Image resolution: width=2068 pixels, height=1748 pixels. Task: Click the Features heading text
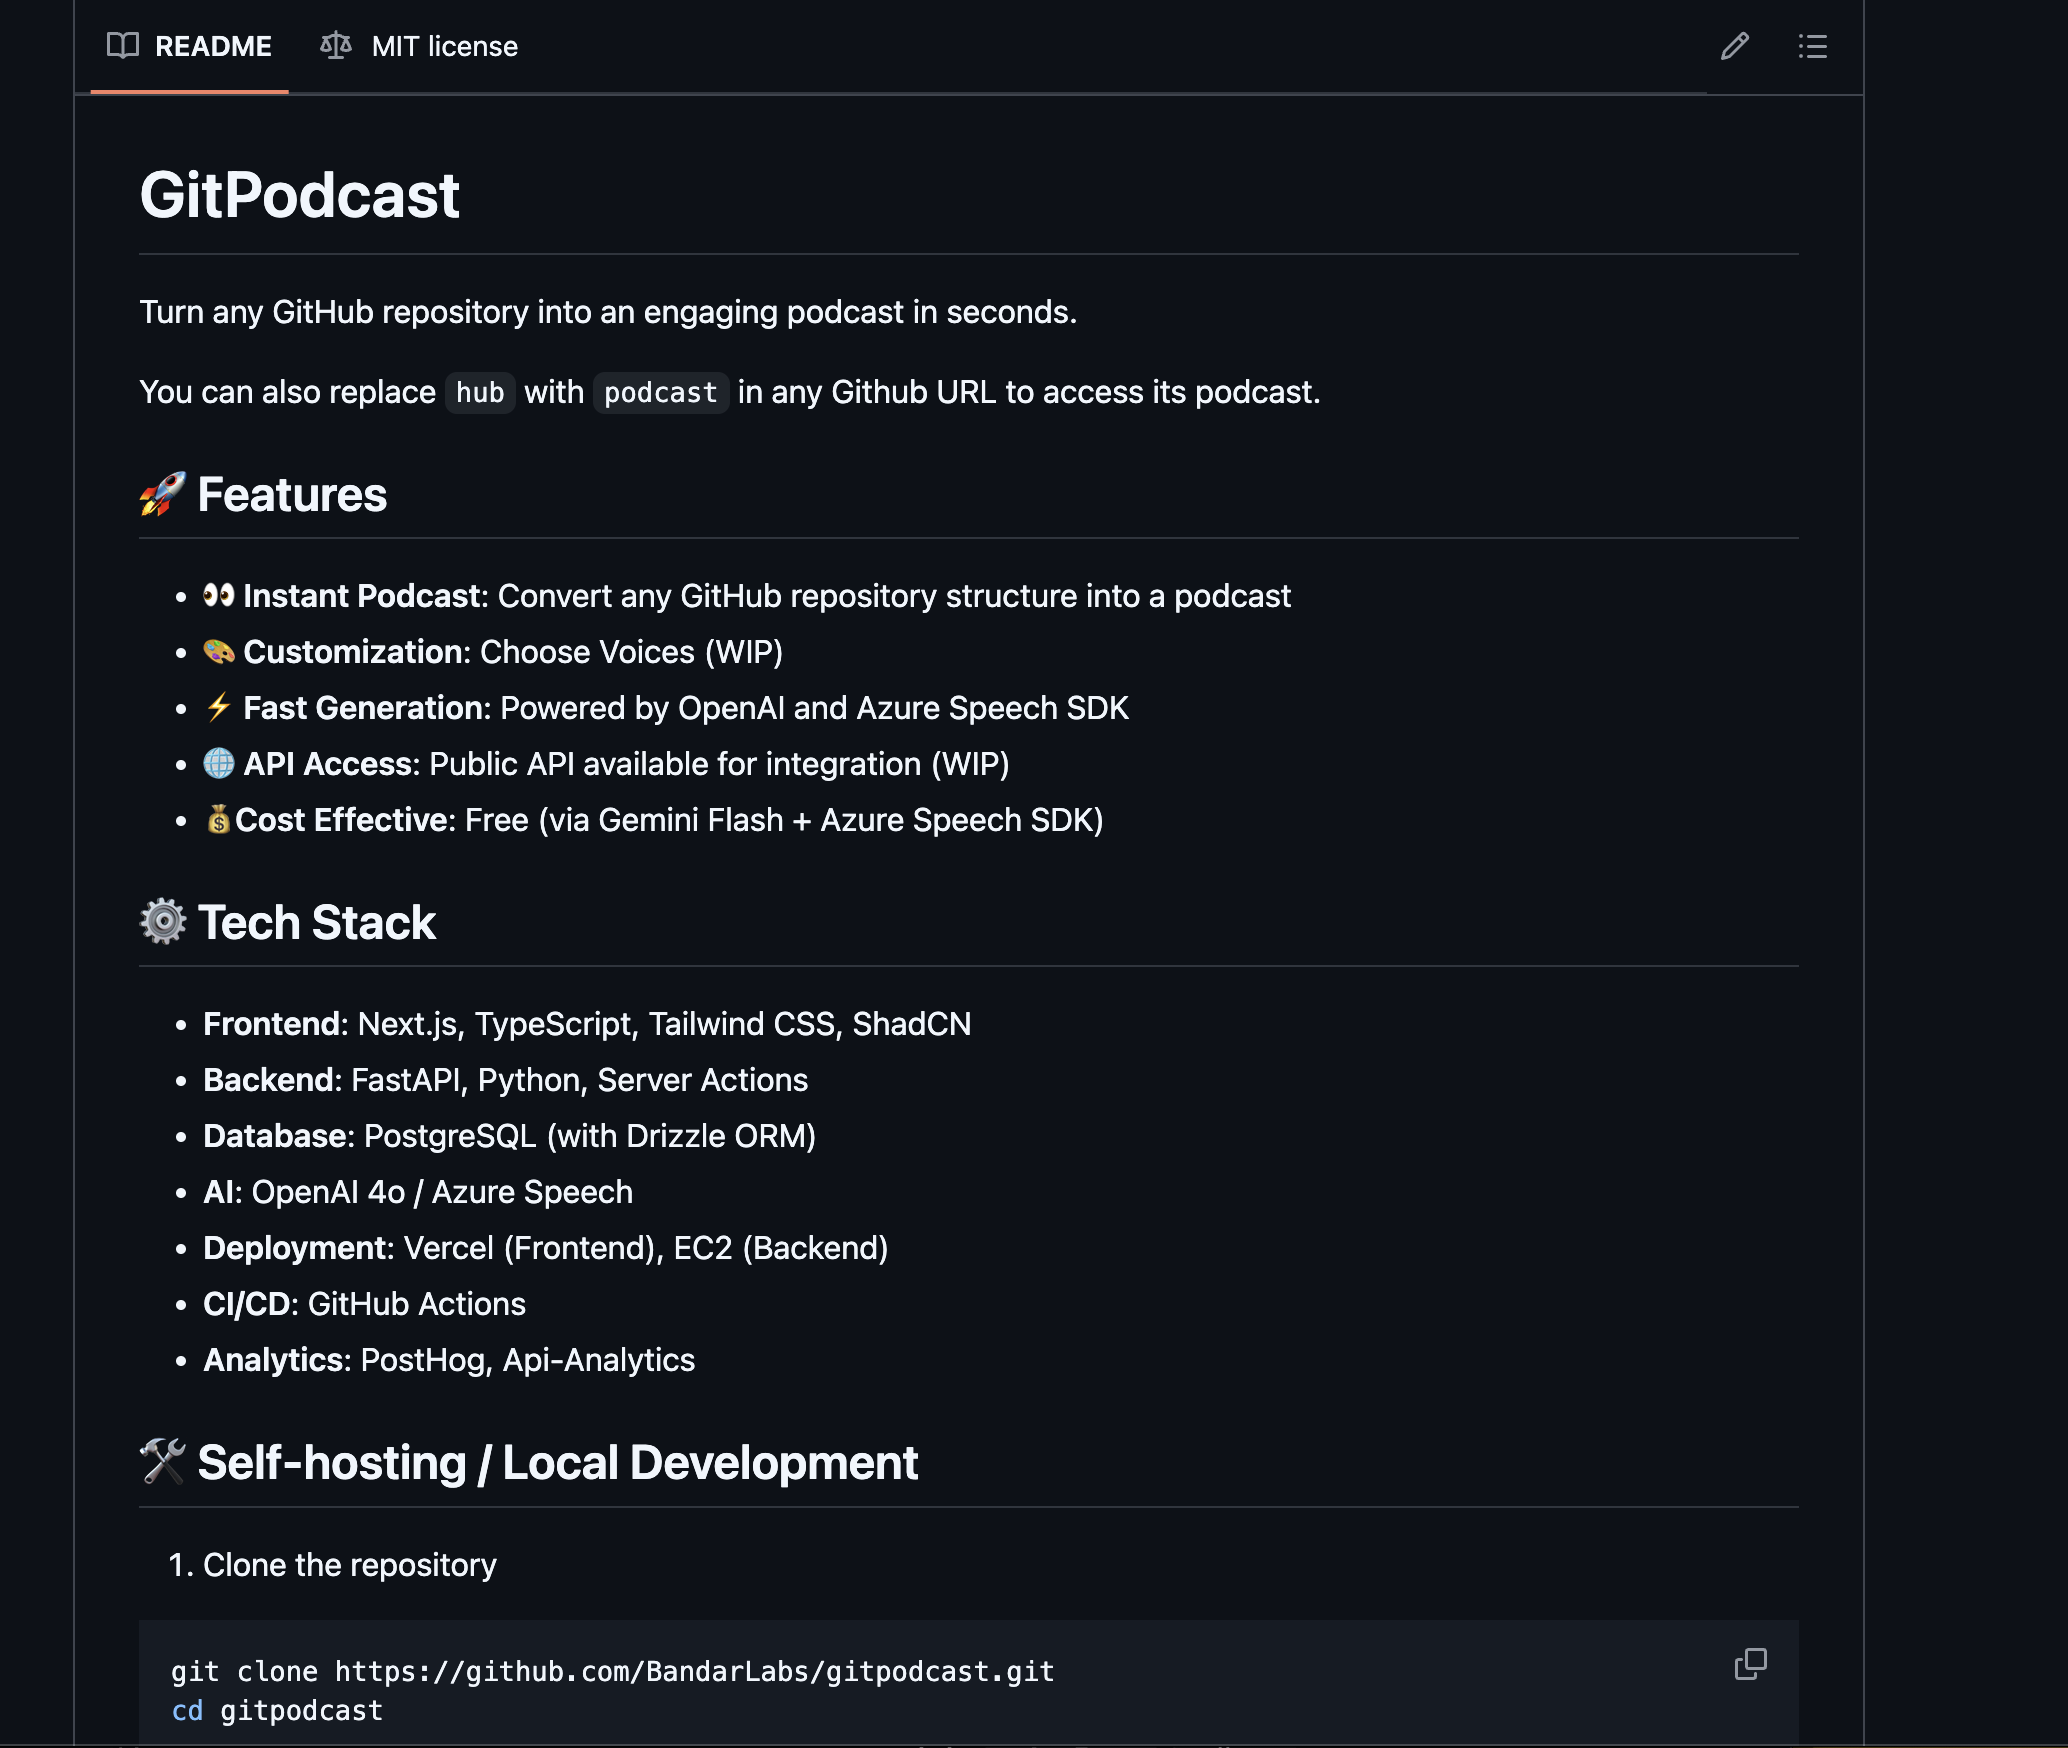292,494
